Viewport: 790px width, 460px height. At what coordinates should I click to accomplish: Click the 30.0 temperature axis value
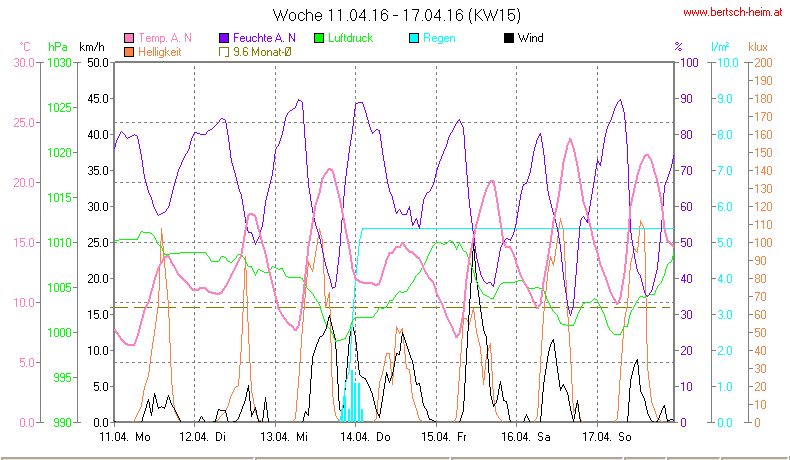[24, 63]
